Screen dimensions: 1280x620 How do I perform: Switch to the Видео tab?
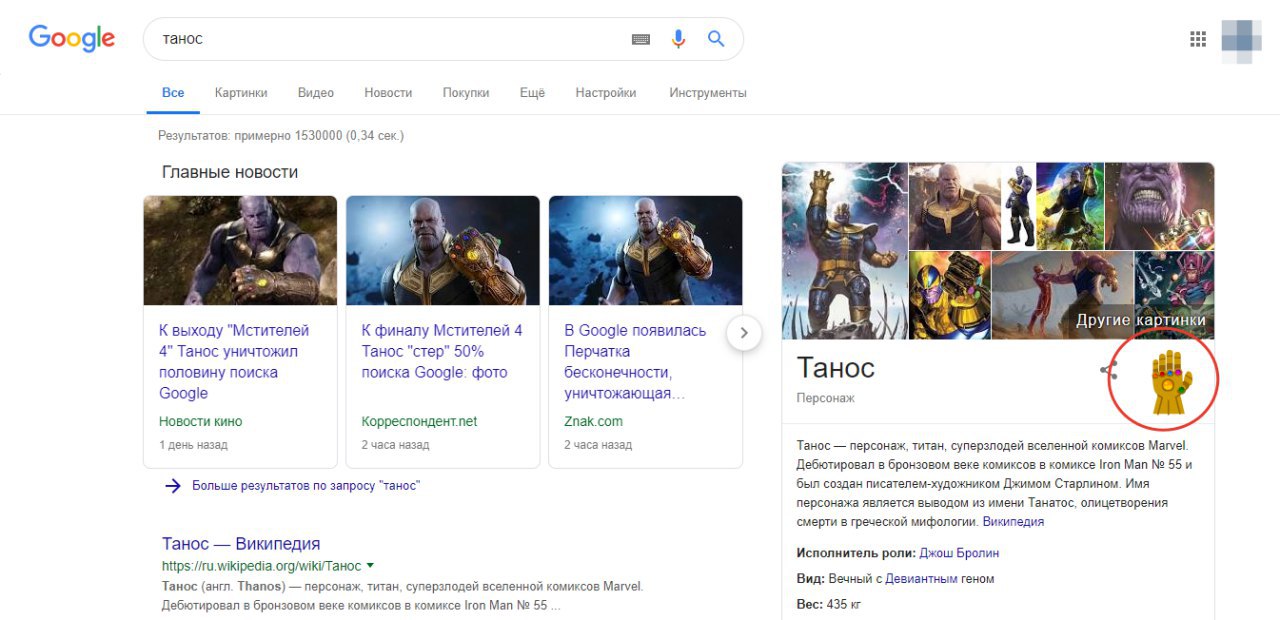tap(316, 93)
